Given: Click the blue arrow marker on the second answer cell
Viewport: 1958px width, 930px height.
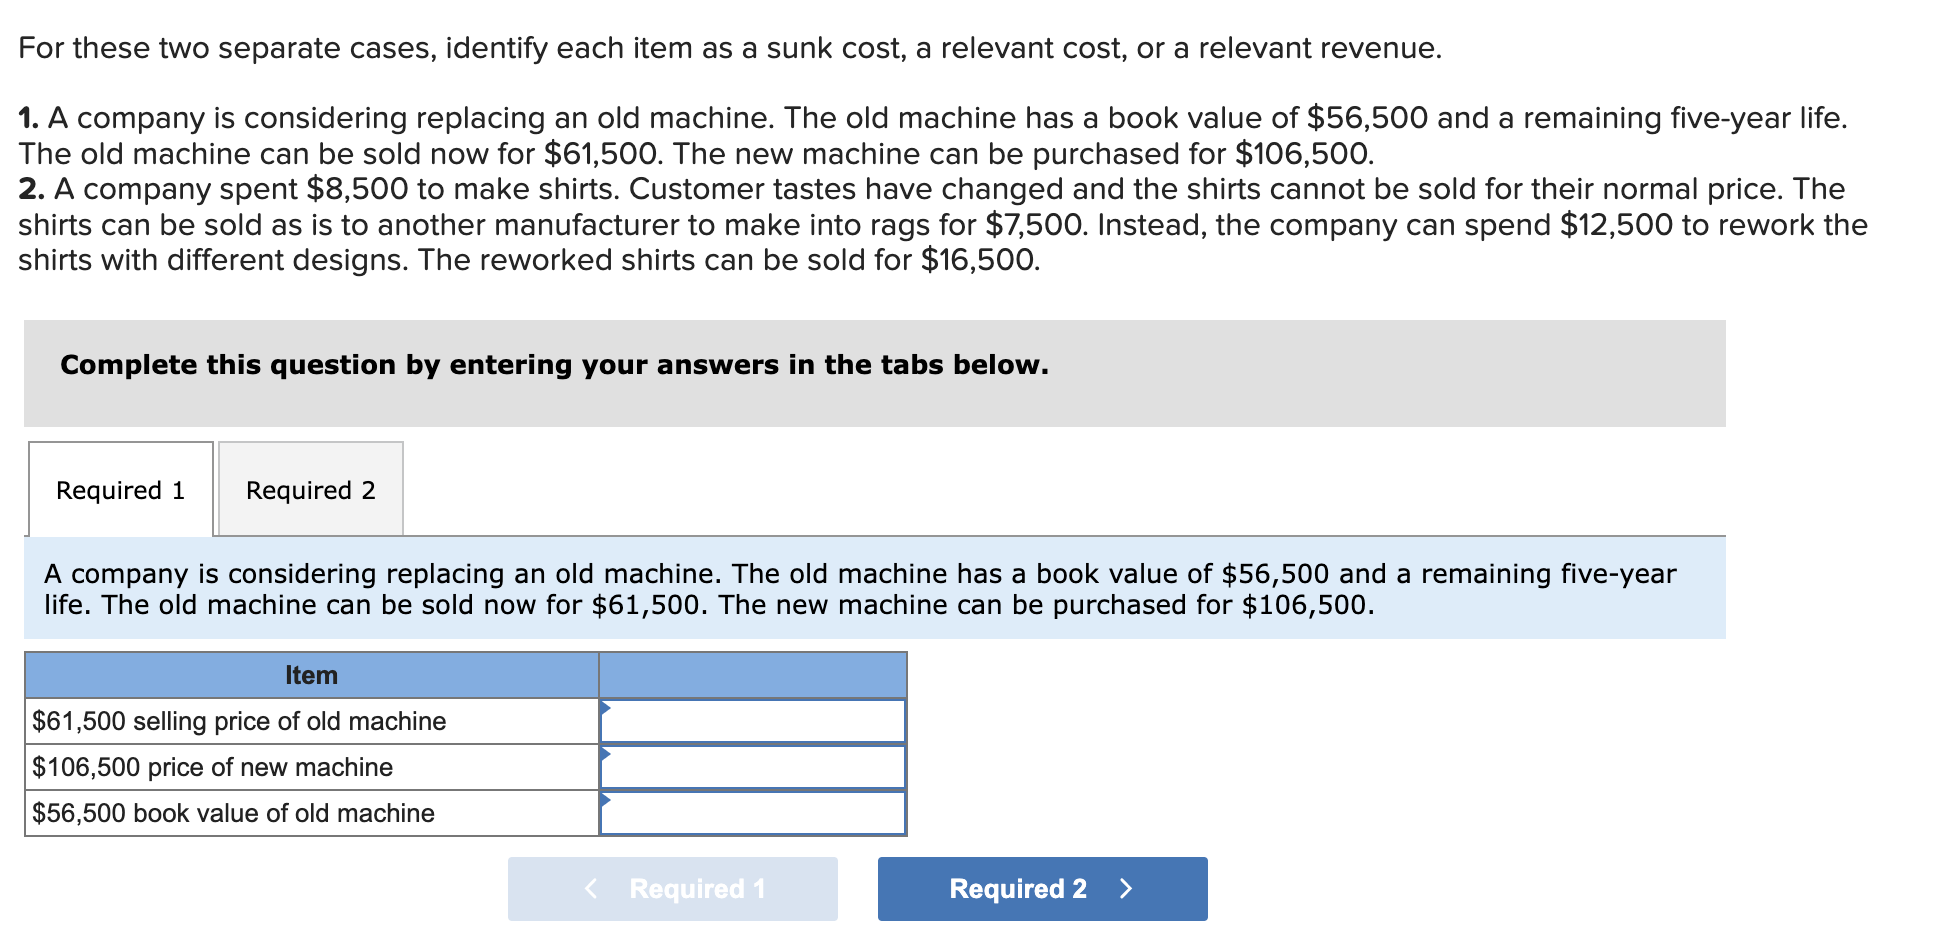Looking at the screenshot, I should pyautogui.click(x=607, y=754).
